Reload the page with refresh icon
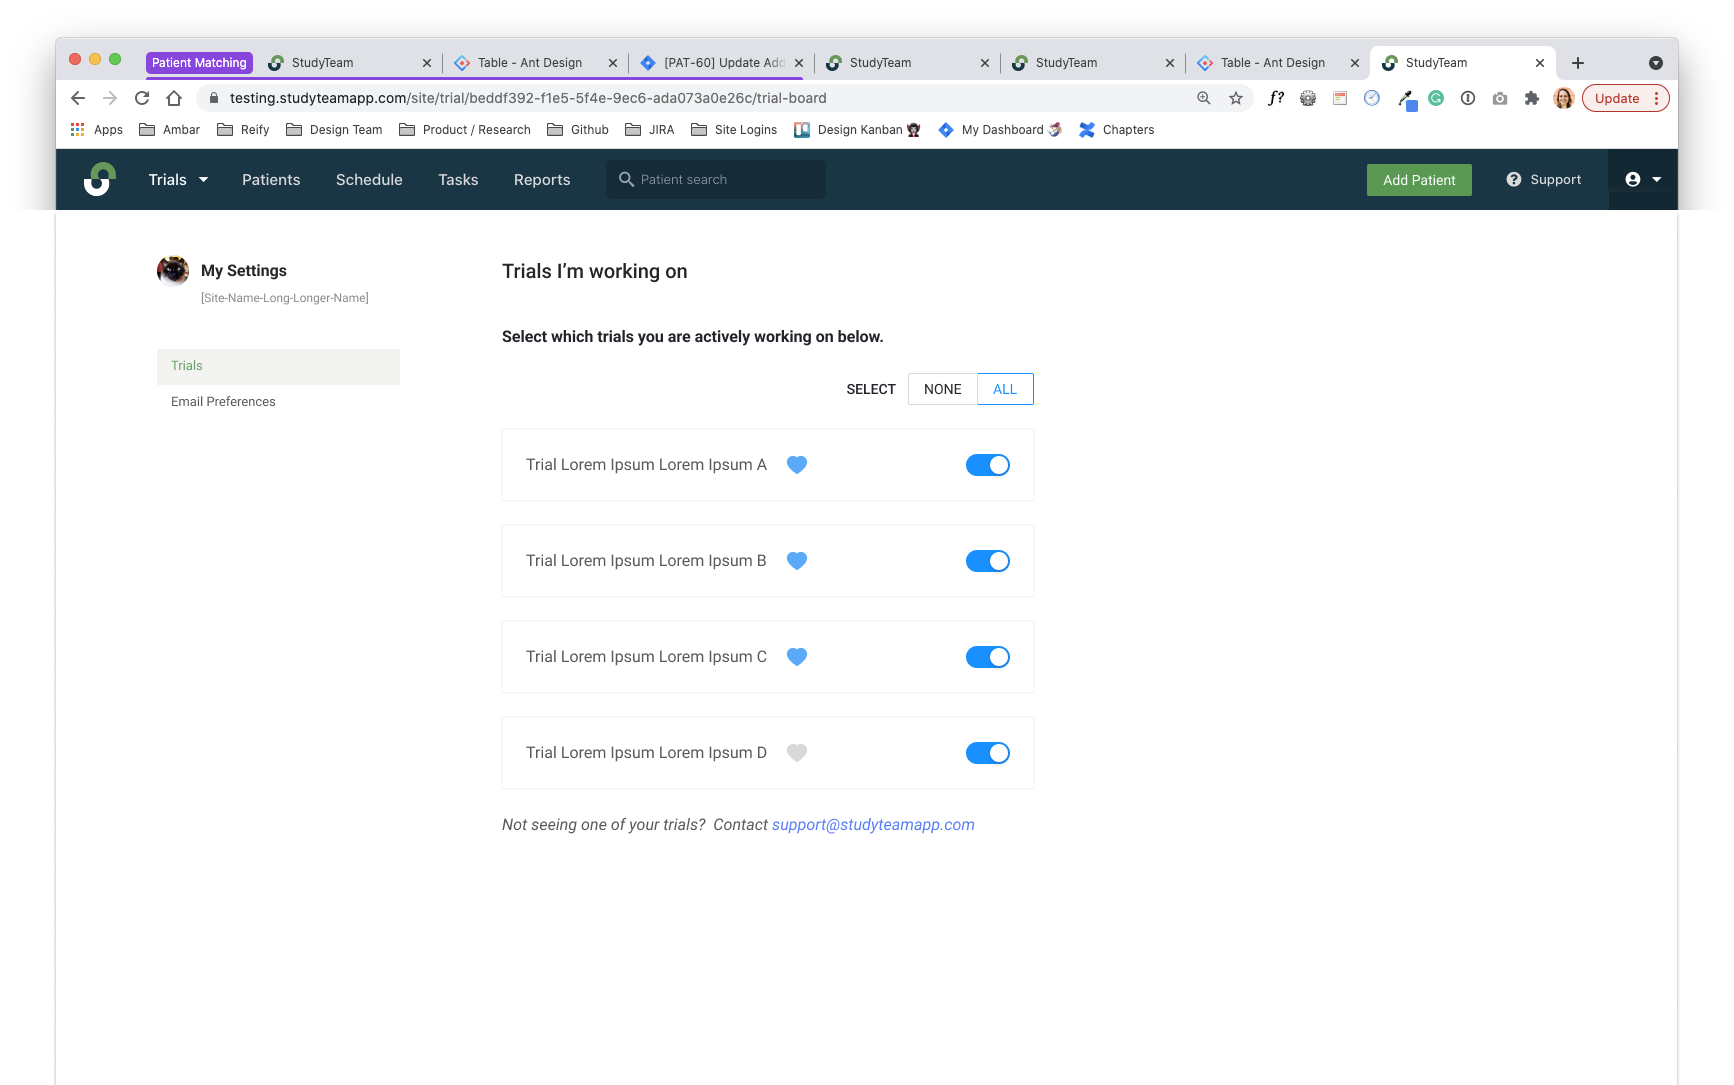 click(x=142, y=98)
